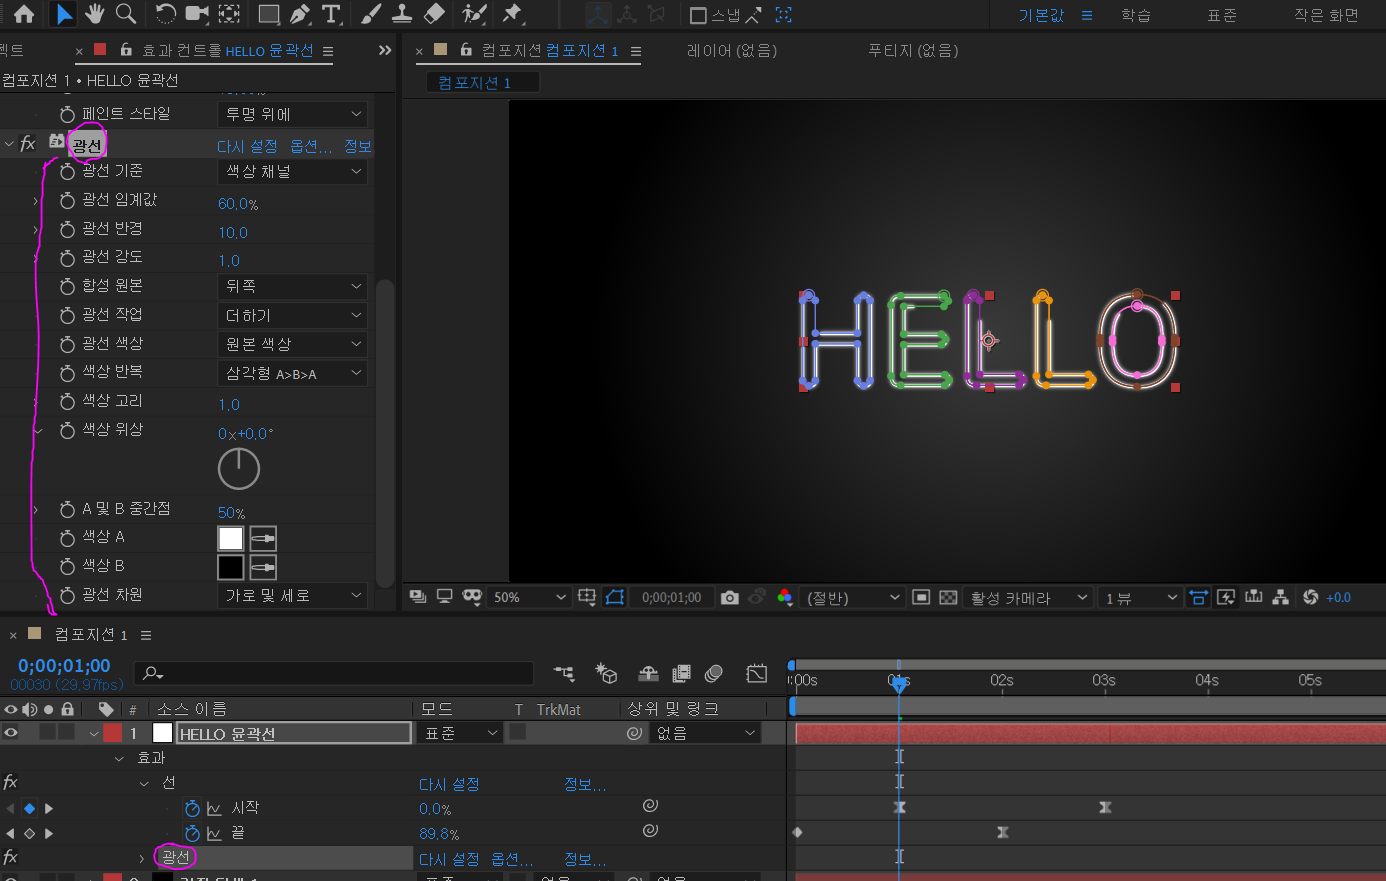Select the Hand tool
This screenshot has height=881, width=1386.
click(95, 14)
